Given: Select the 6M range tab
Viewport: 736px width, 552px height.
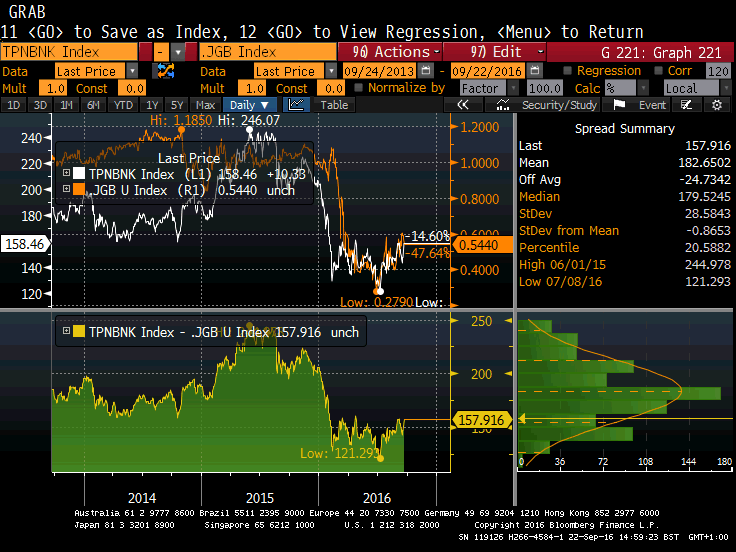Looking at the screenshot, I should tap(93, 105).
